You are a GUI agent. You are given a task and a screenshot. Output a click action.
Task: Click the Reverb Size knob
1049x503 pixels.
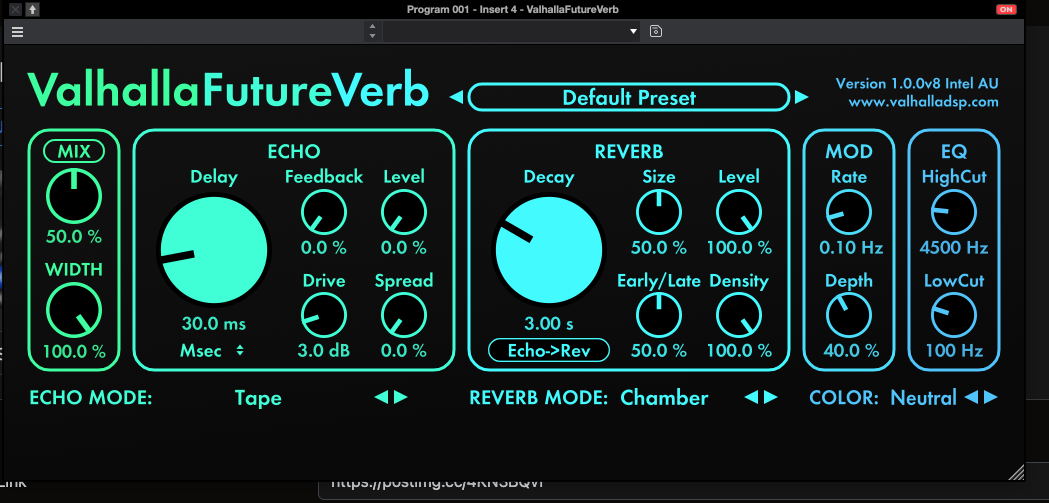(659, 213)
